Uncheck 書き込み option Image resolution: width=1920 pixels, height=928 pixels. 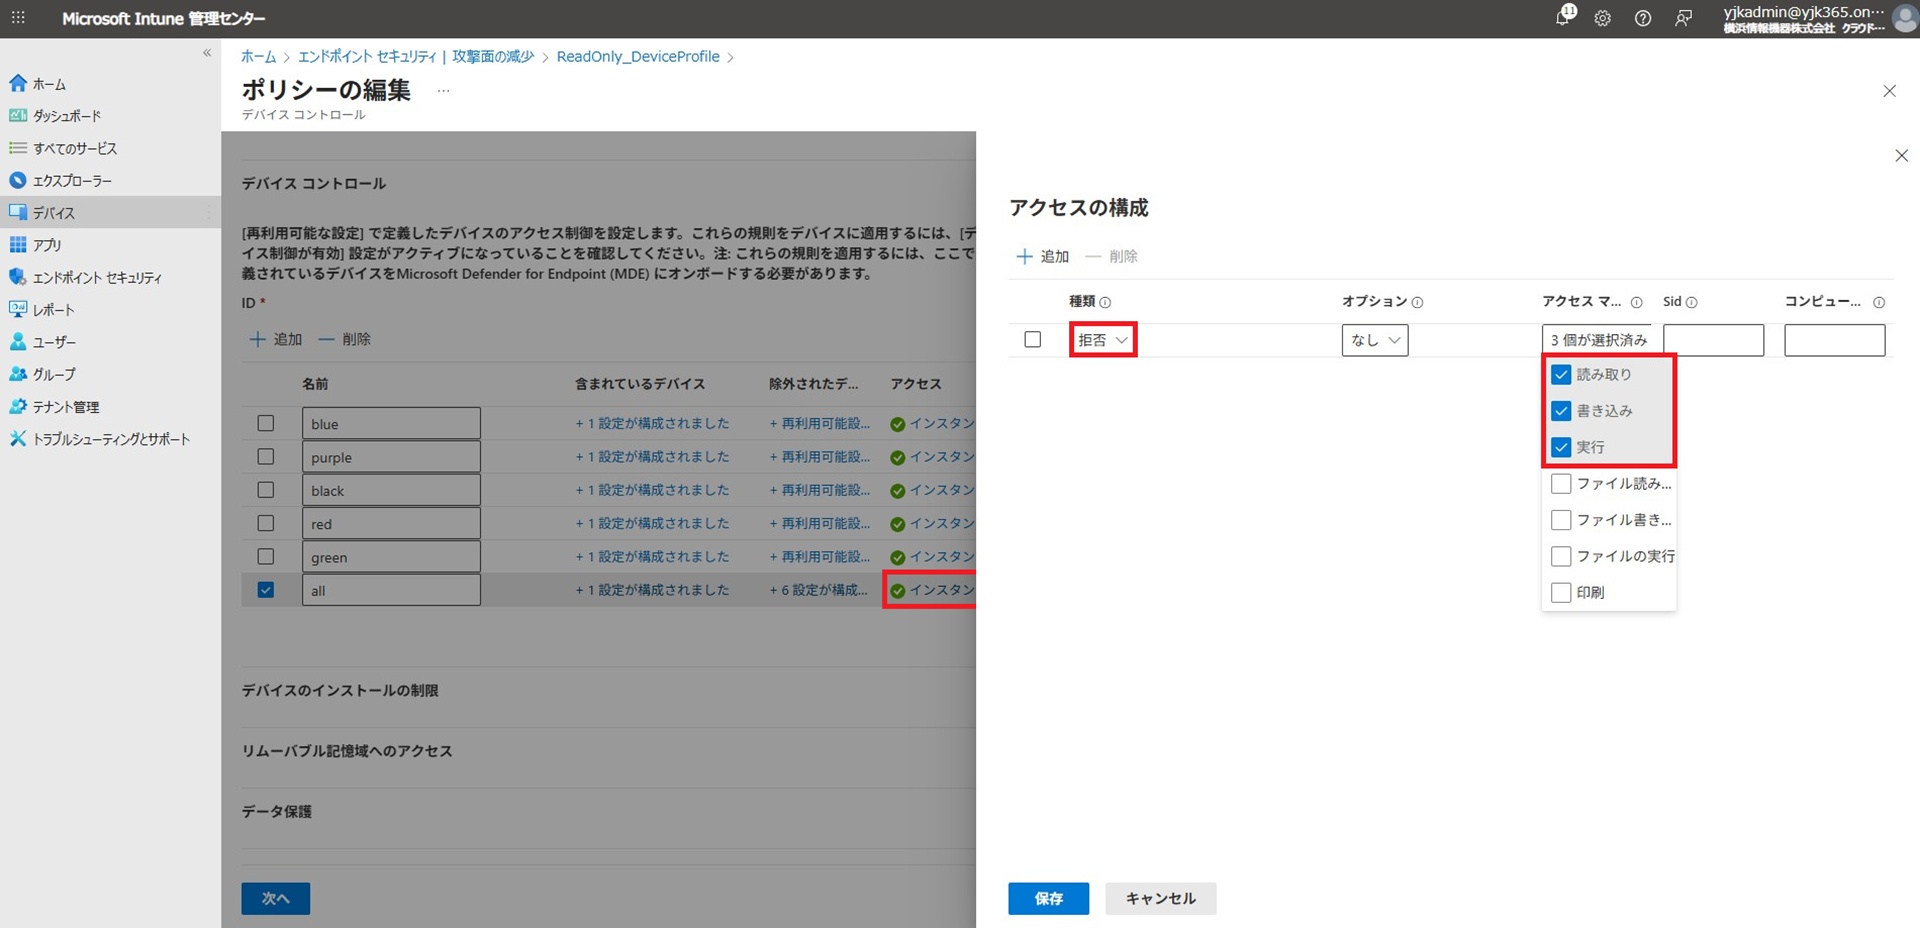1561,411
